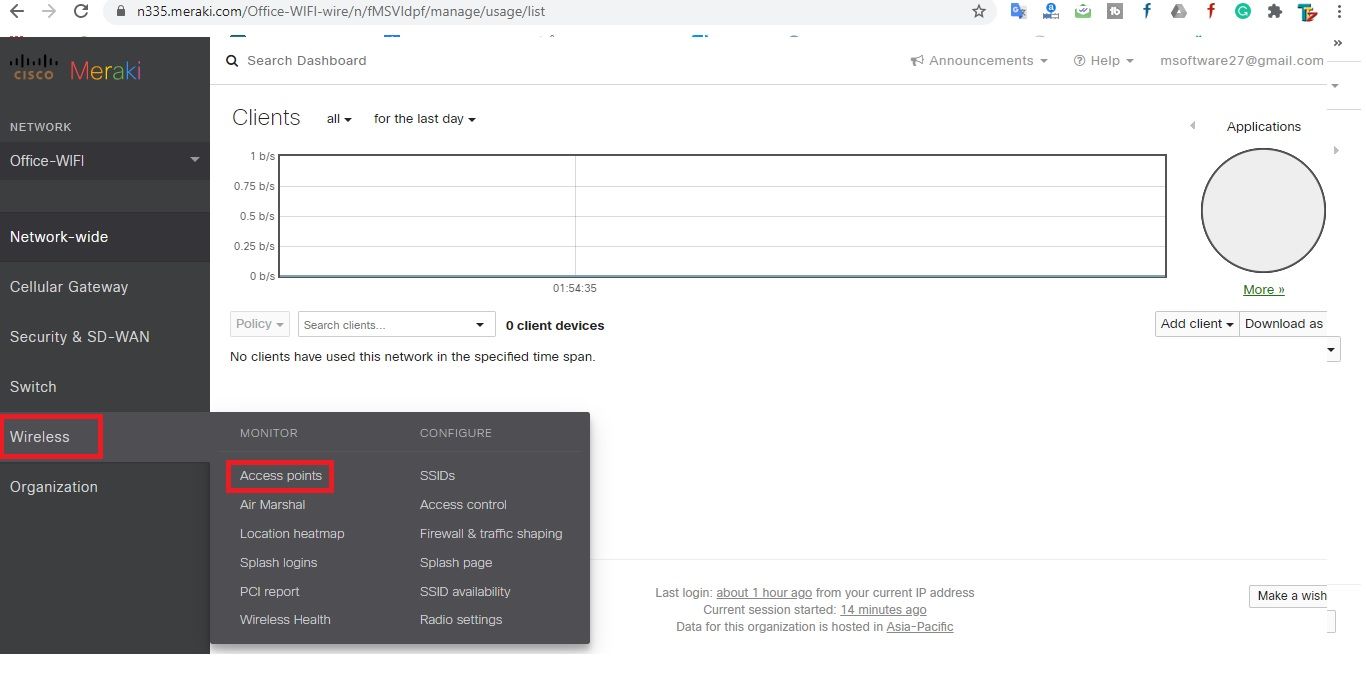Open the Policy dropdown

pos(260,324)
